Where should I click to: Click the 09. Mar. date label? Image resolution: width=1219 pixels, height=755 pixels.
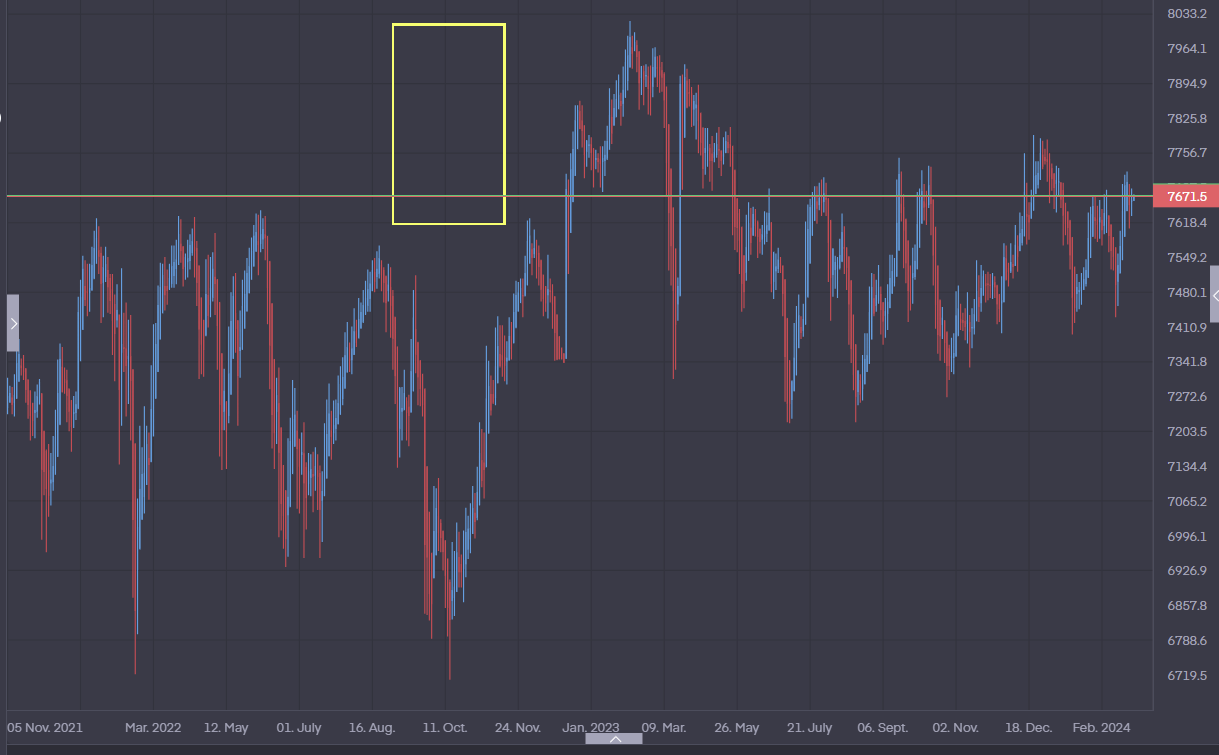pos(664,728)
